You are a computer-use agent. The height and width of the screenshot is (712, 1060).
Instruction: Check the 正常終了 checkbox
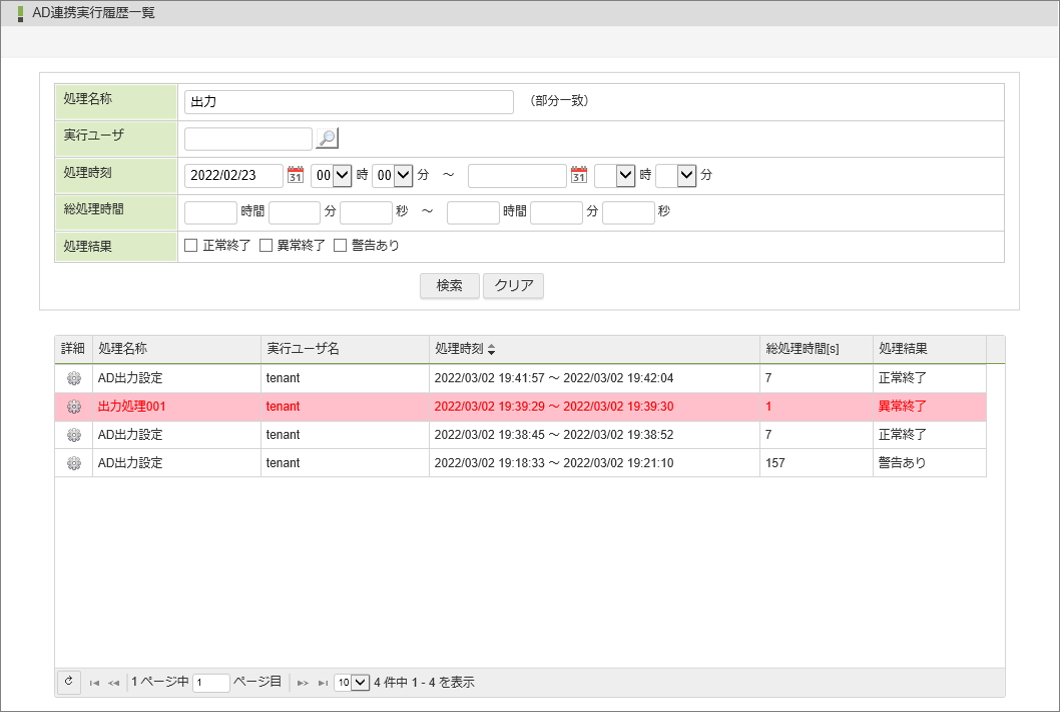click(191, 245)
